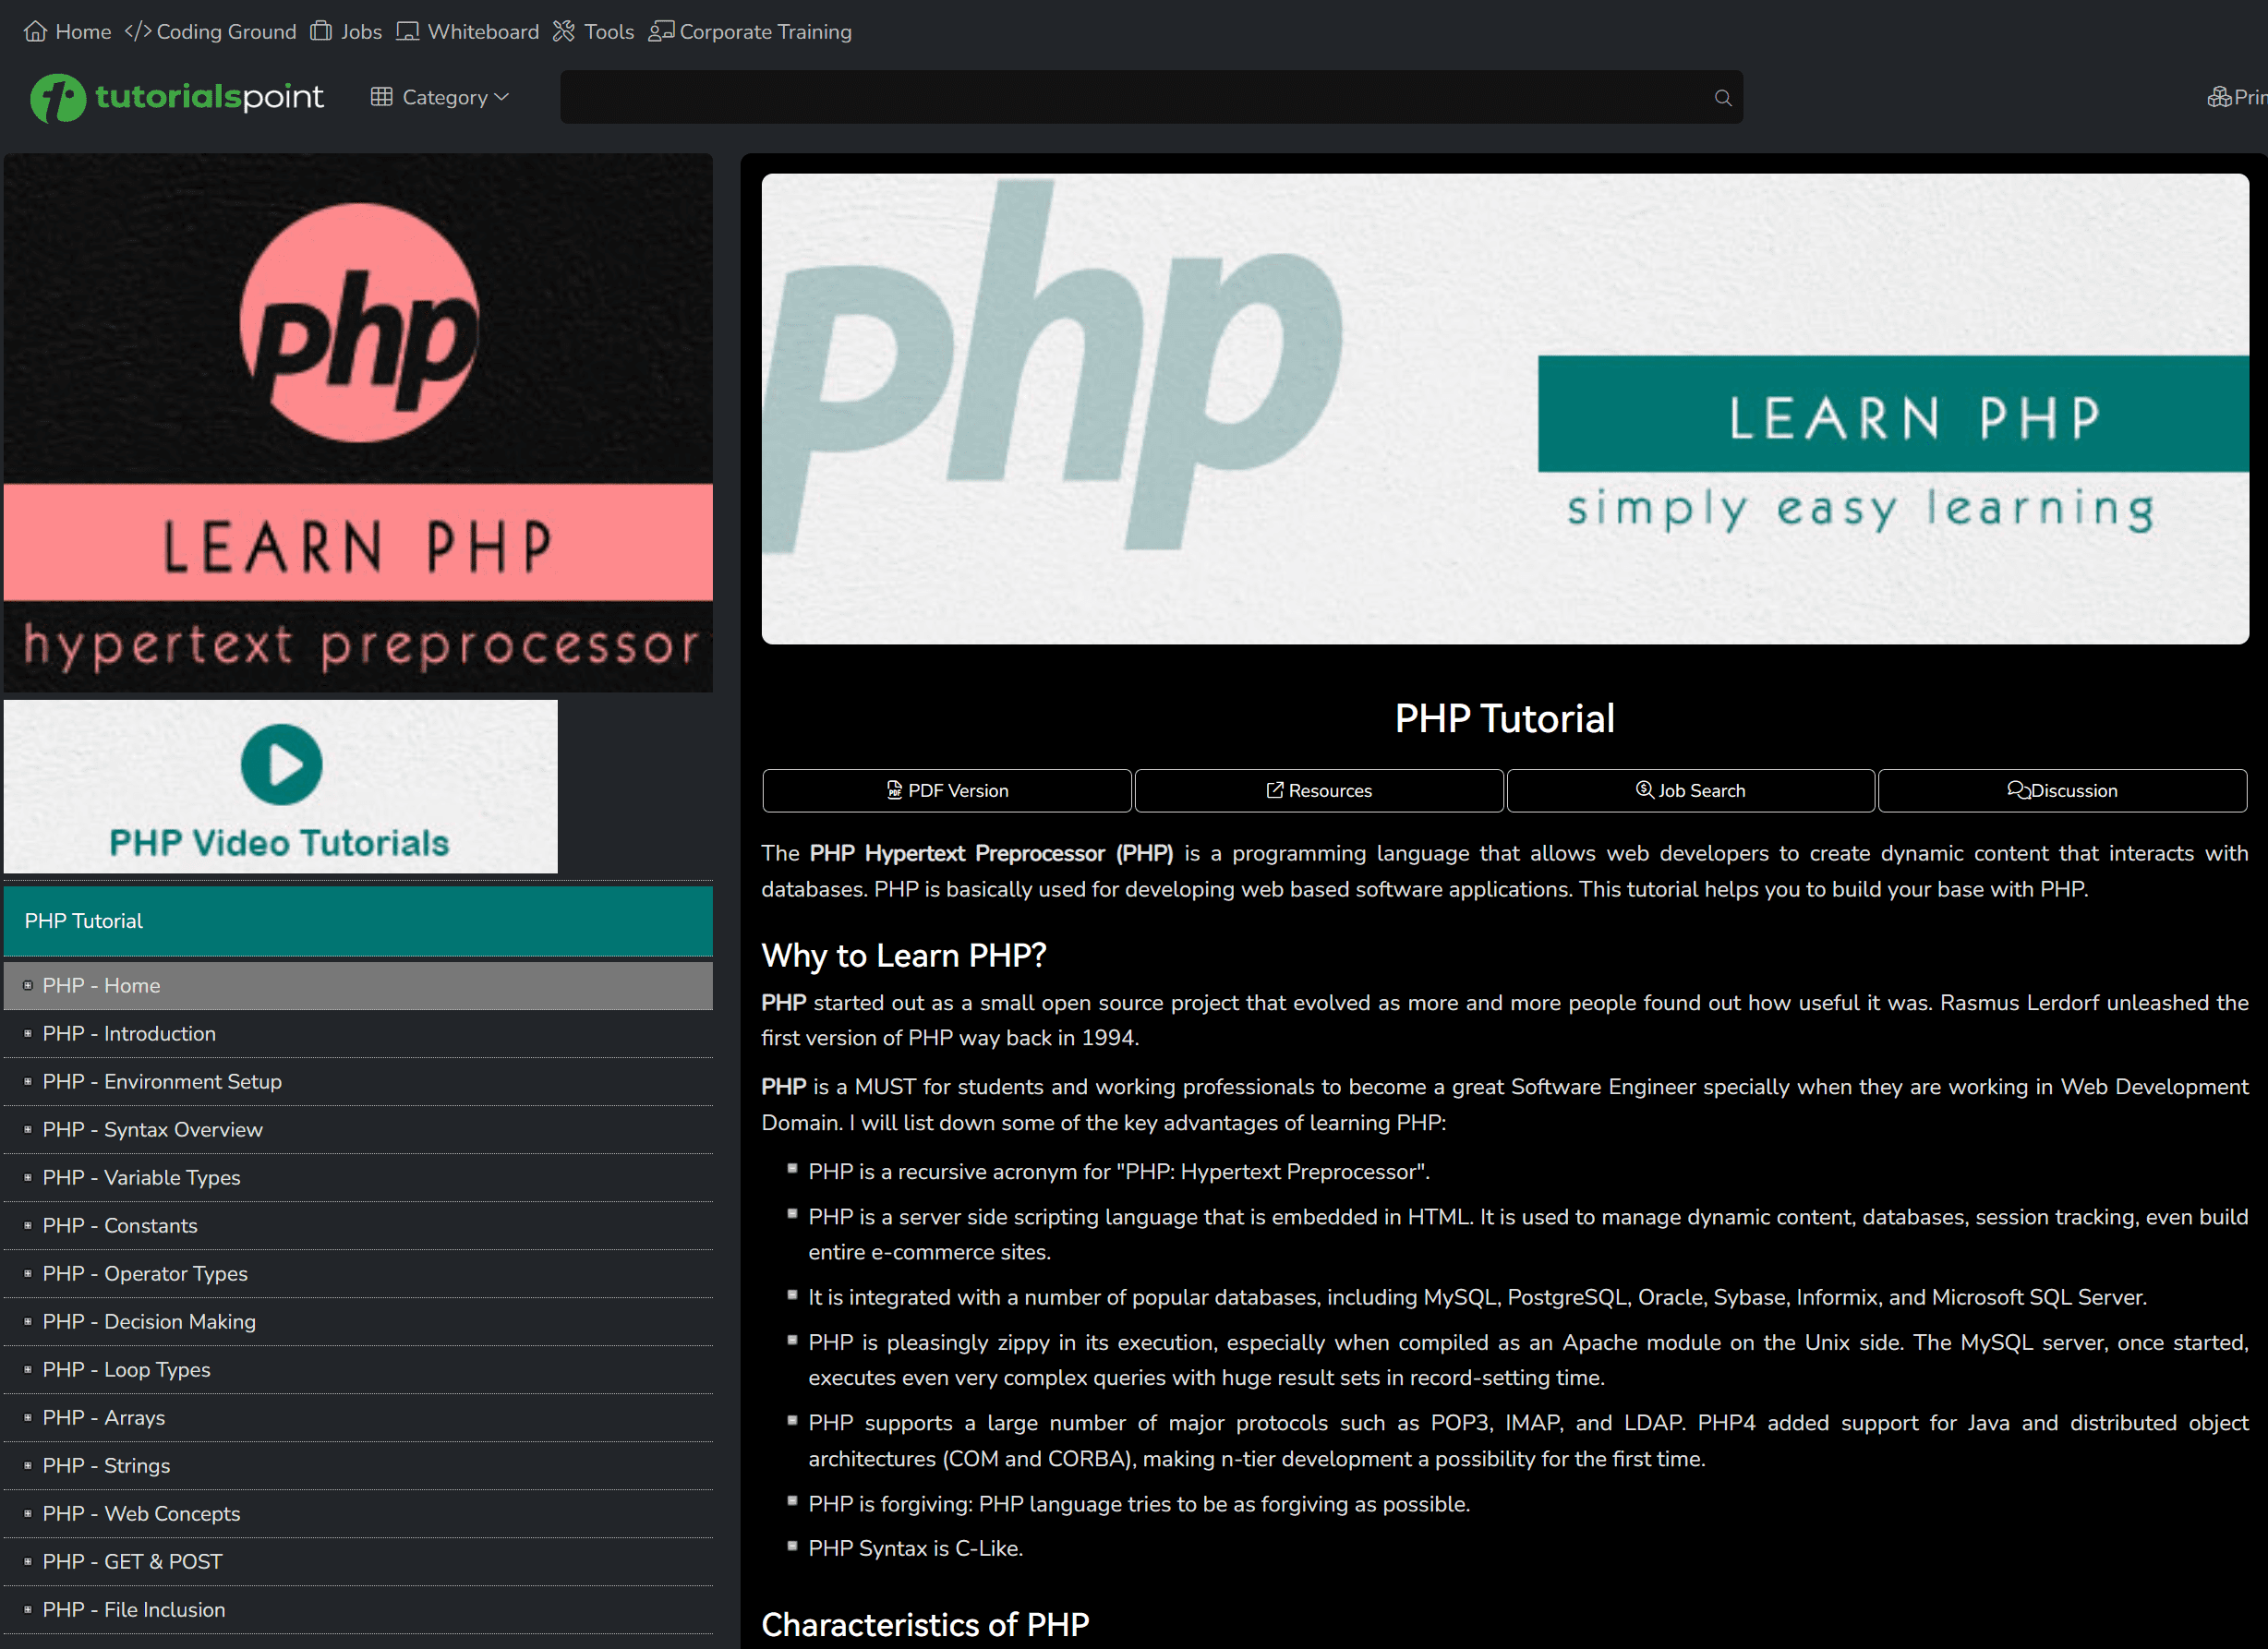Click the Jobs briefcase icon
Screen dimensions: 2268x1649
320,31
